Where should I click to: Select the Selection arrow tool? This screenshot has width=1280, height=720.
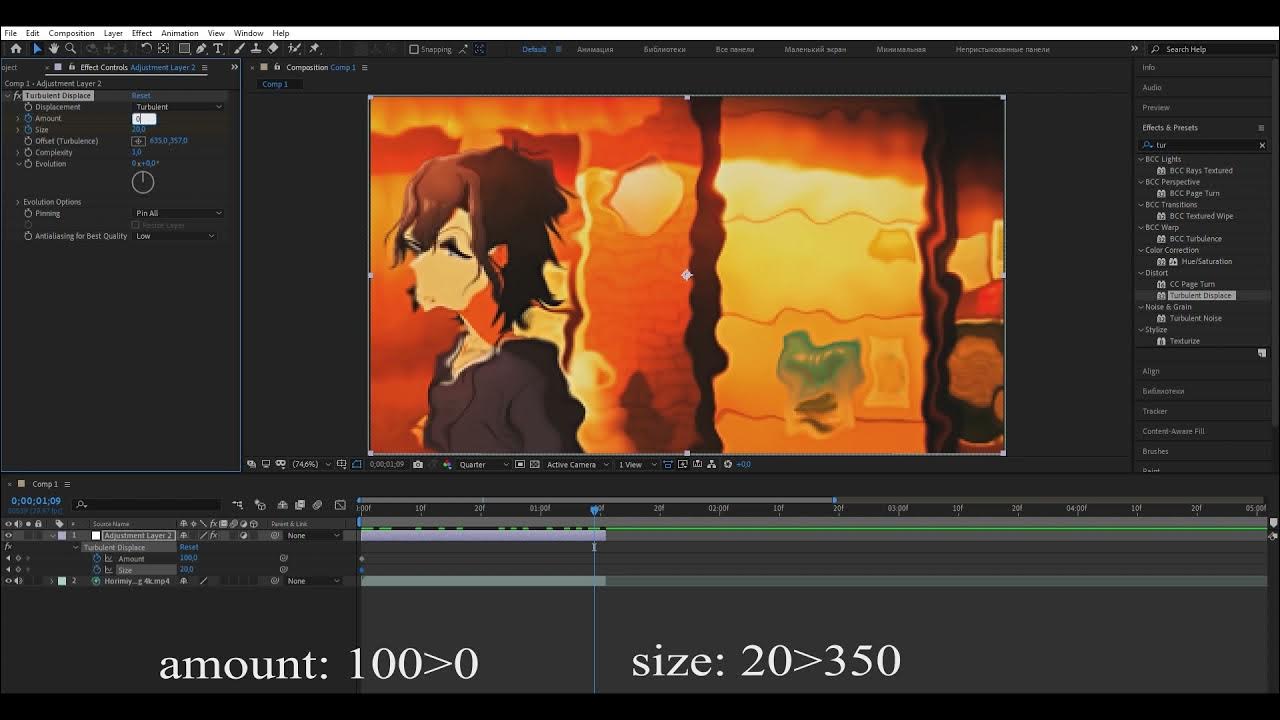[x=37, y=48]
